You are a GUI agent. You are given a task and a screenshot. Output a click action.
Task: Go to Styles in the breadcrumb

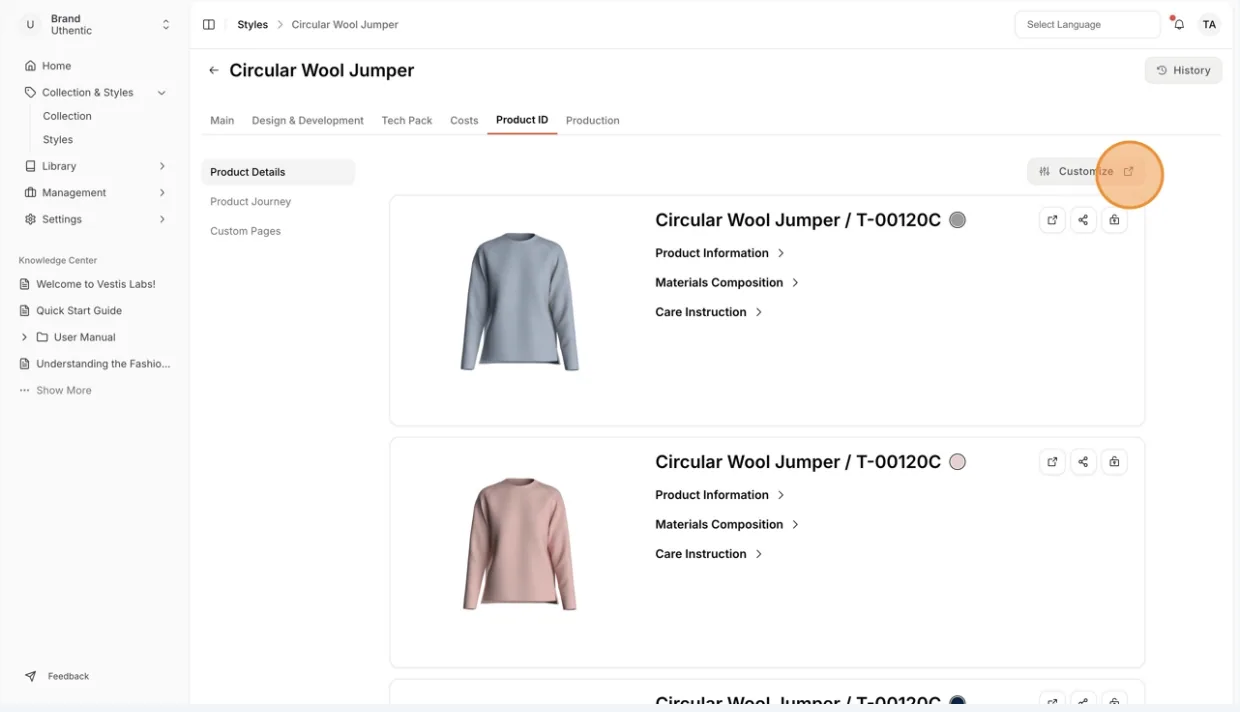click(x=253, y=25)
